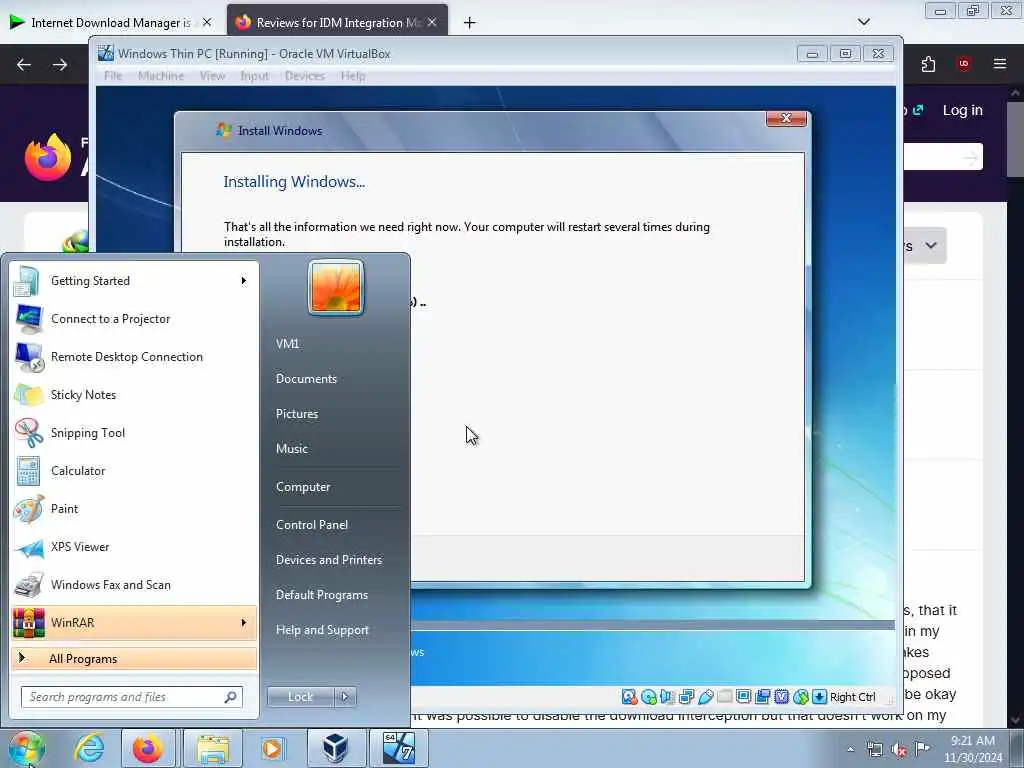This screenshot has width=1024, height=768.
Task: Click VirtualBox recording indicator icon
Action: click(x=762, y=697)
